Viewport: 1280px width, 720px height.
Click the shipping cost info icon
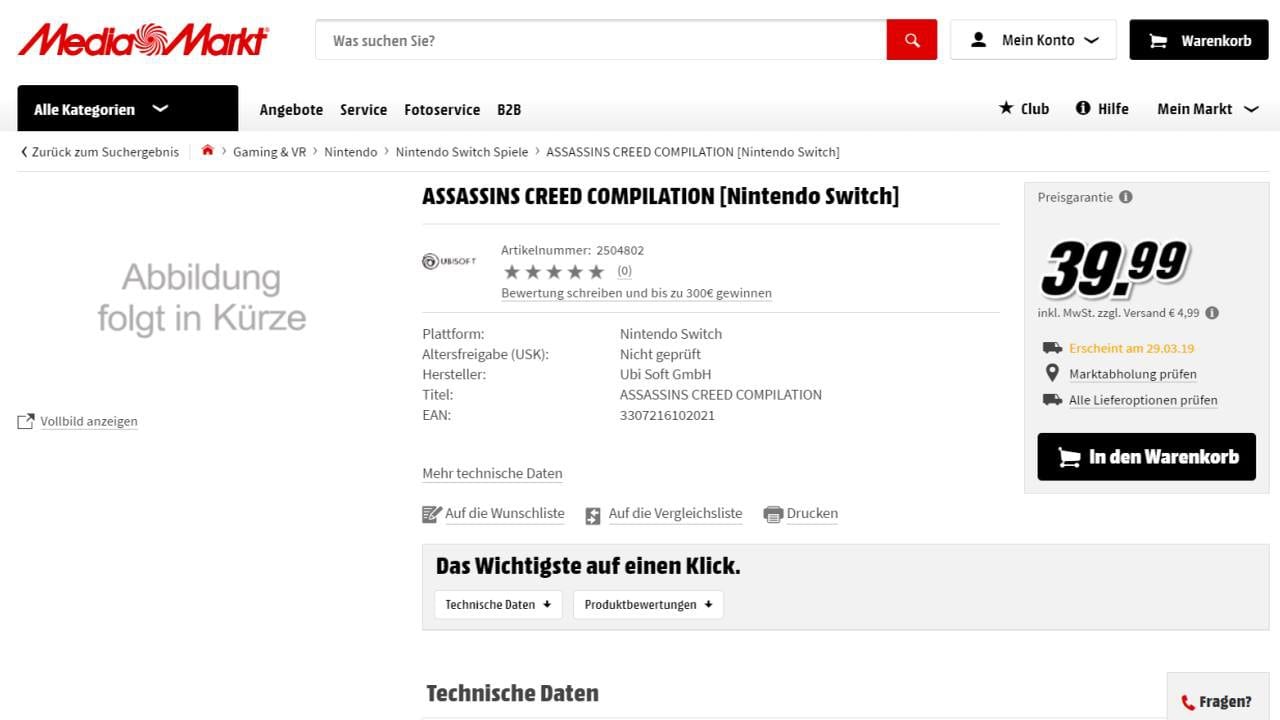(1212, 313)
